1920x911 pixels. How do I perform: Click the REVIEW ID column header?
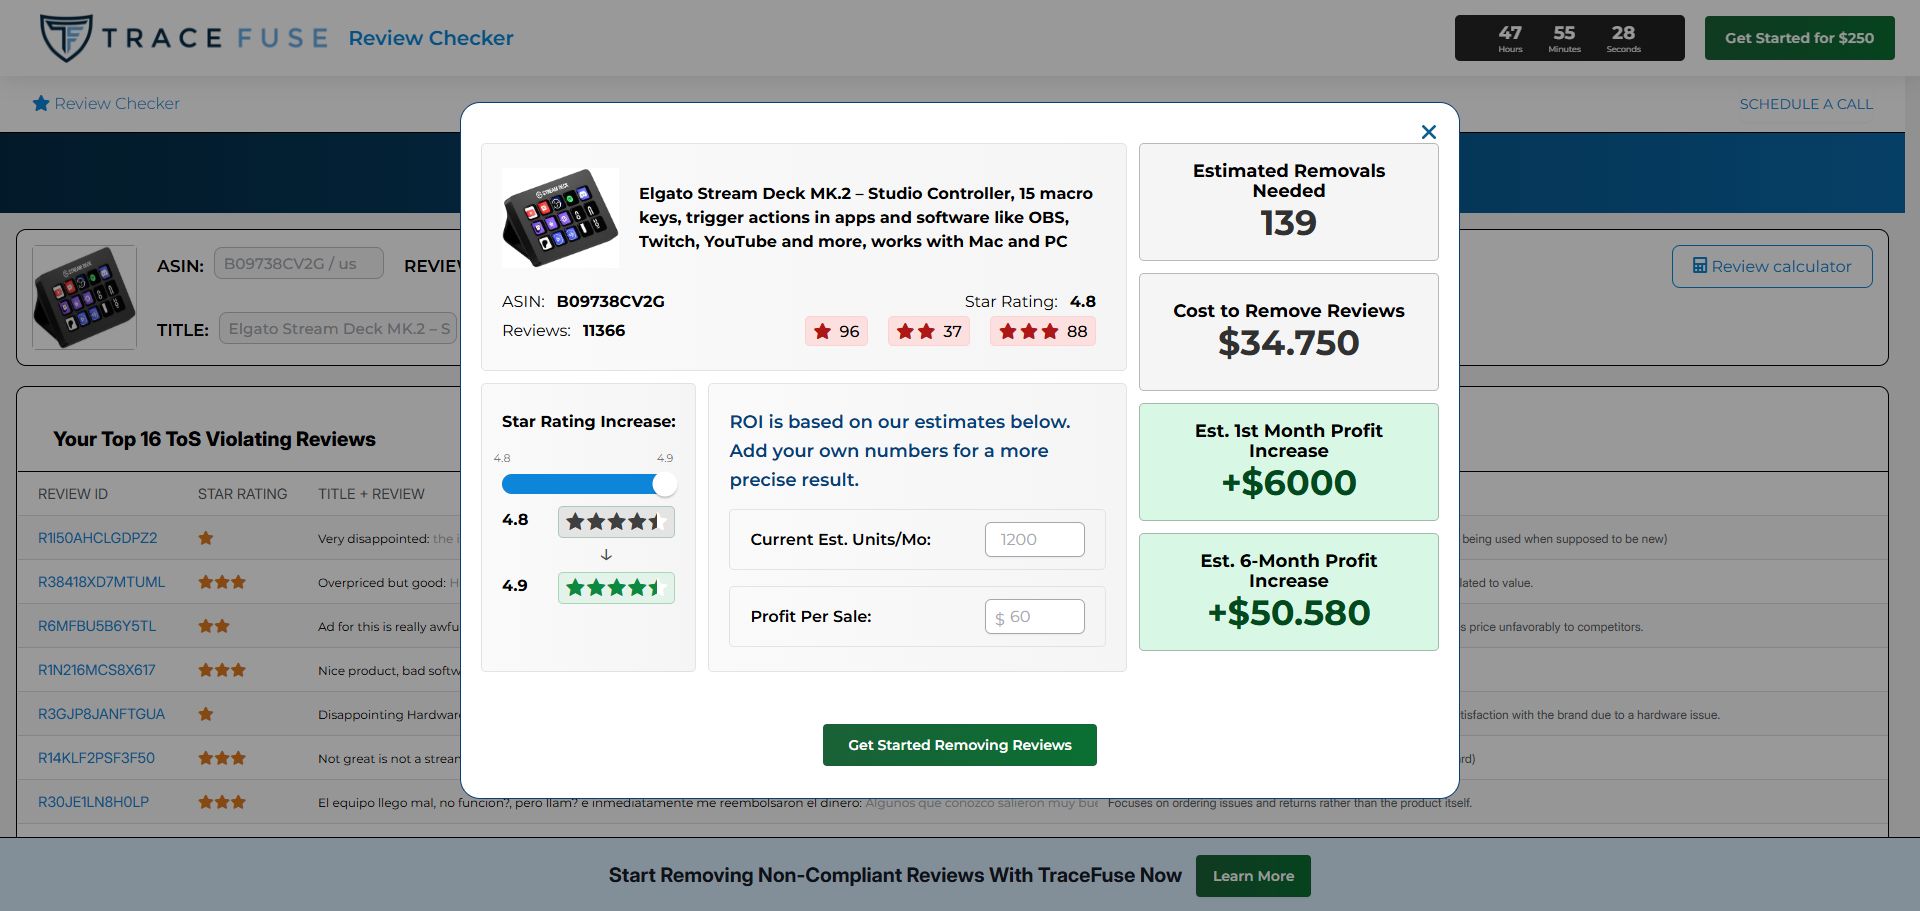pos(73,494)
